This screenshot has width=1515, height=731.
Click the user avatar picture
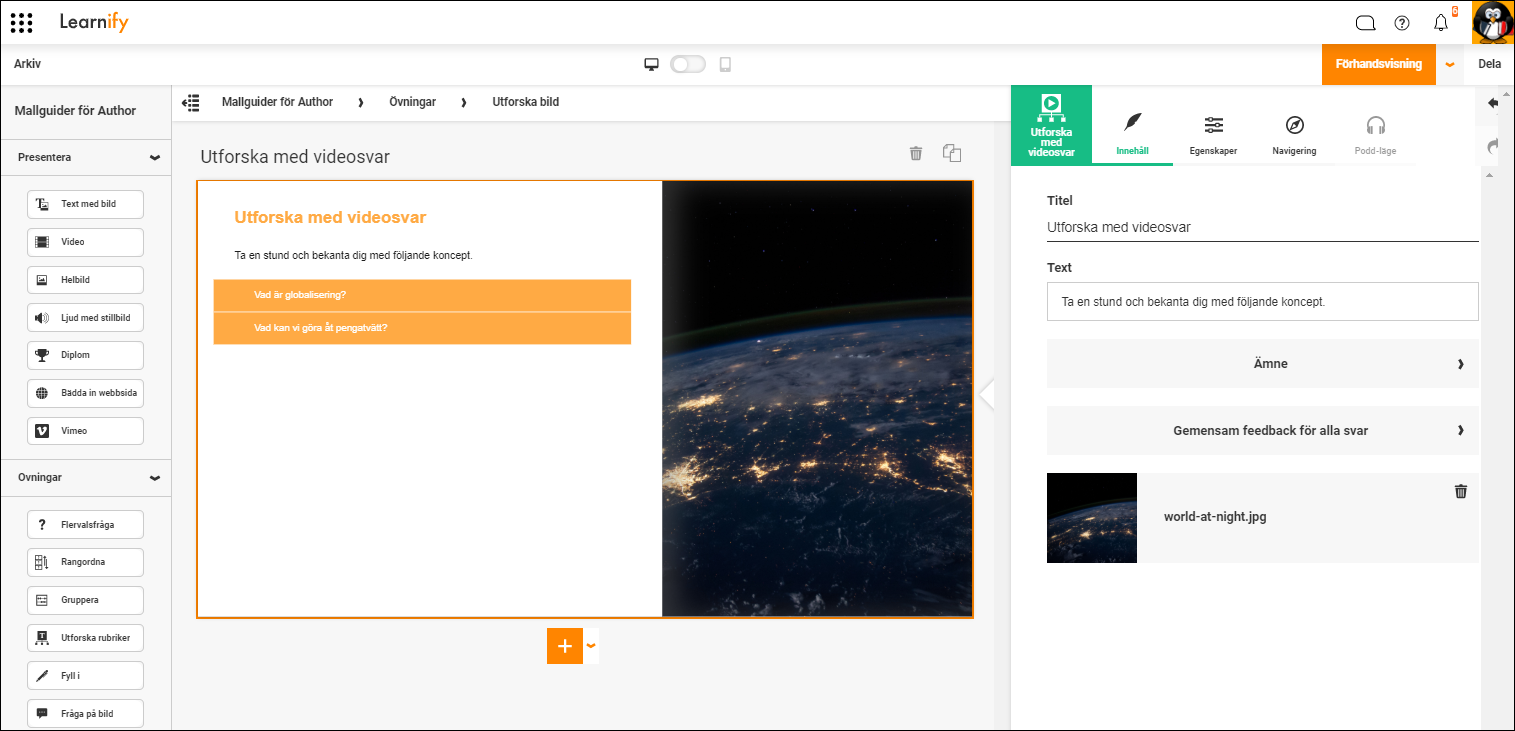click(x=1492, y=22)
